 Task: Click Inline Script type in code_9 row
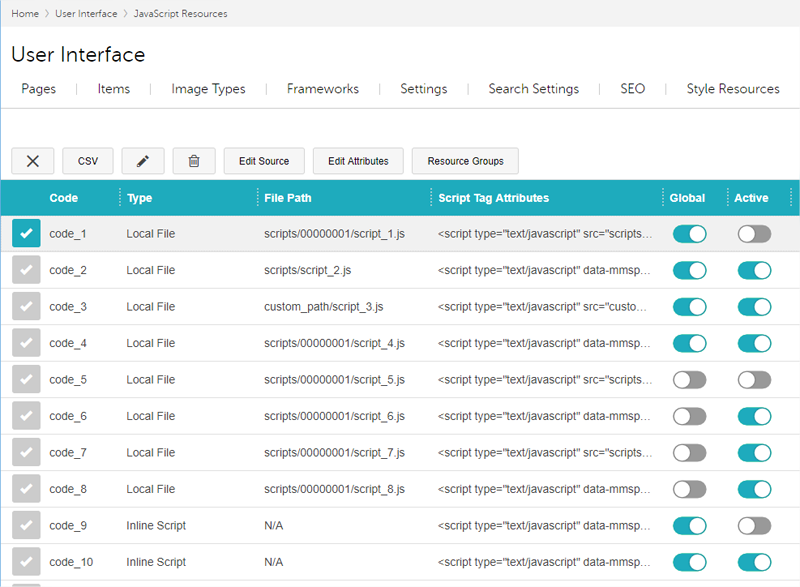point(156,526)
